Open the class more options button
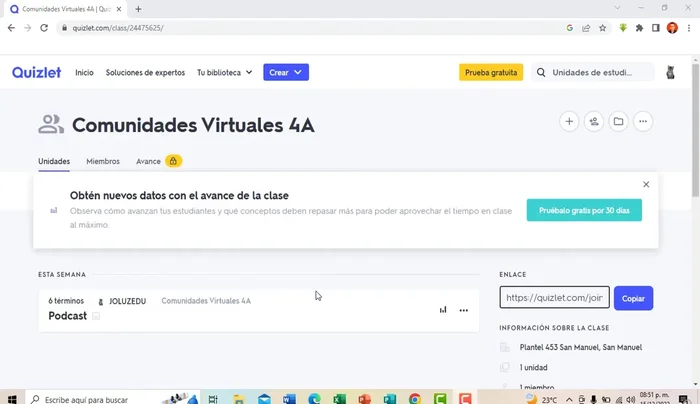The width and height of the screenshot is (700, 404). click(x=643, y=121)
